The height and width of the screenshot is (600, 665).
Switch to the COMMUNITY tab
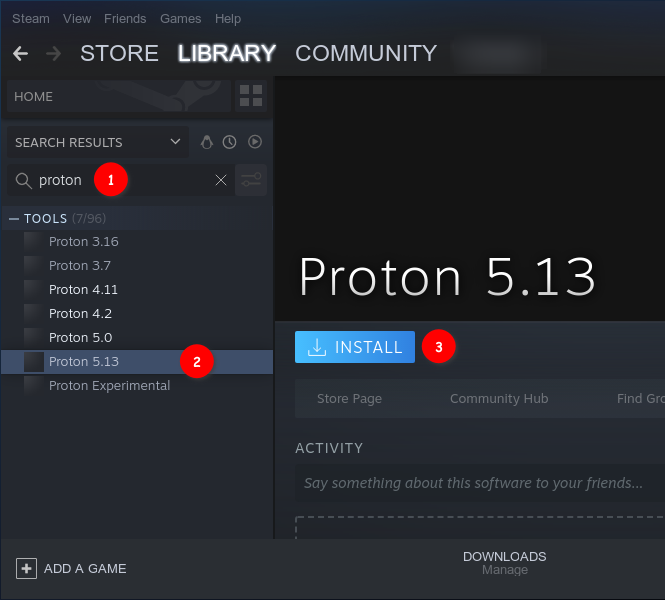366,53
